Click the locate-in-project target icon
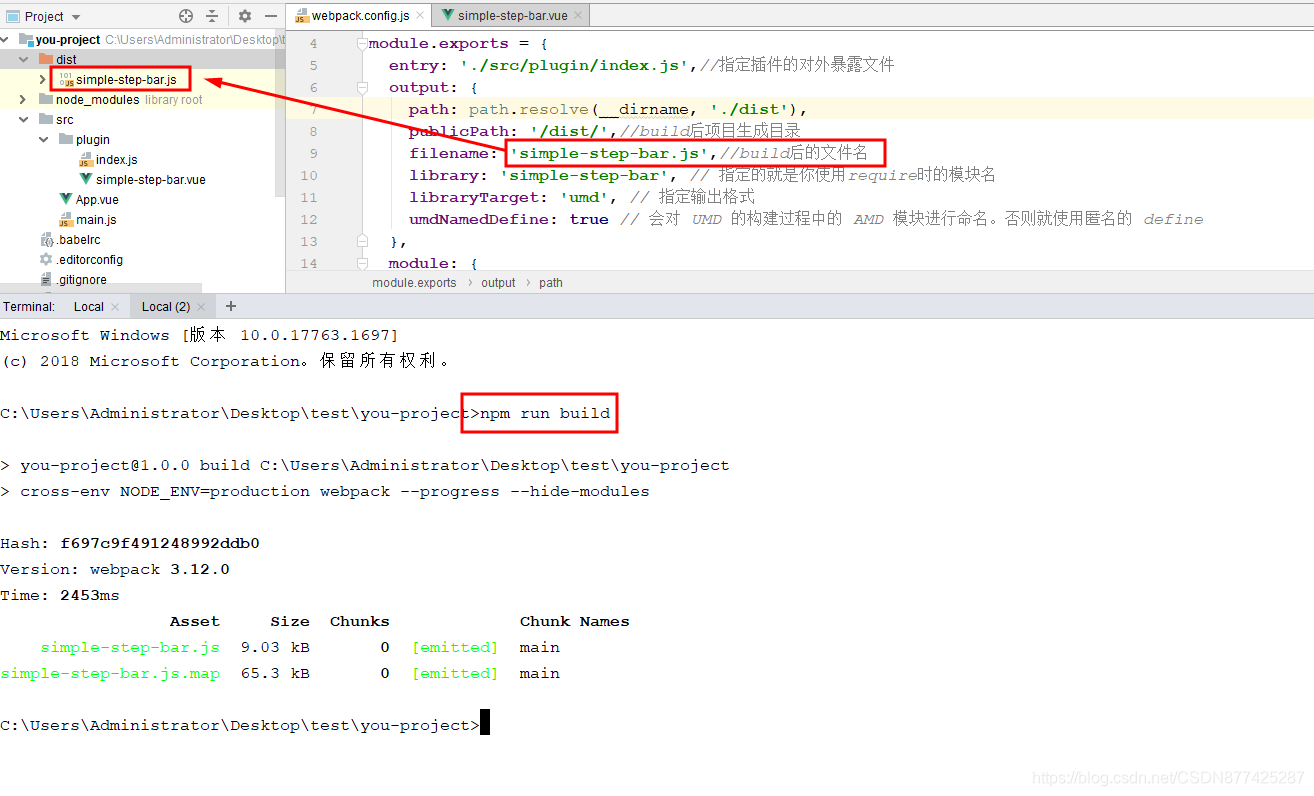 pos(186,16)
